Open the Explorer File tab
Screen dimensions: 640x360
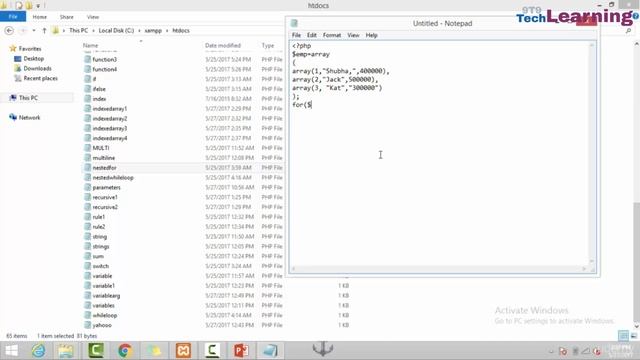(13, 17)
